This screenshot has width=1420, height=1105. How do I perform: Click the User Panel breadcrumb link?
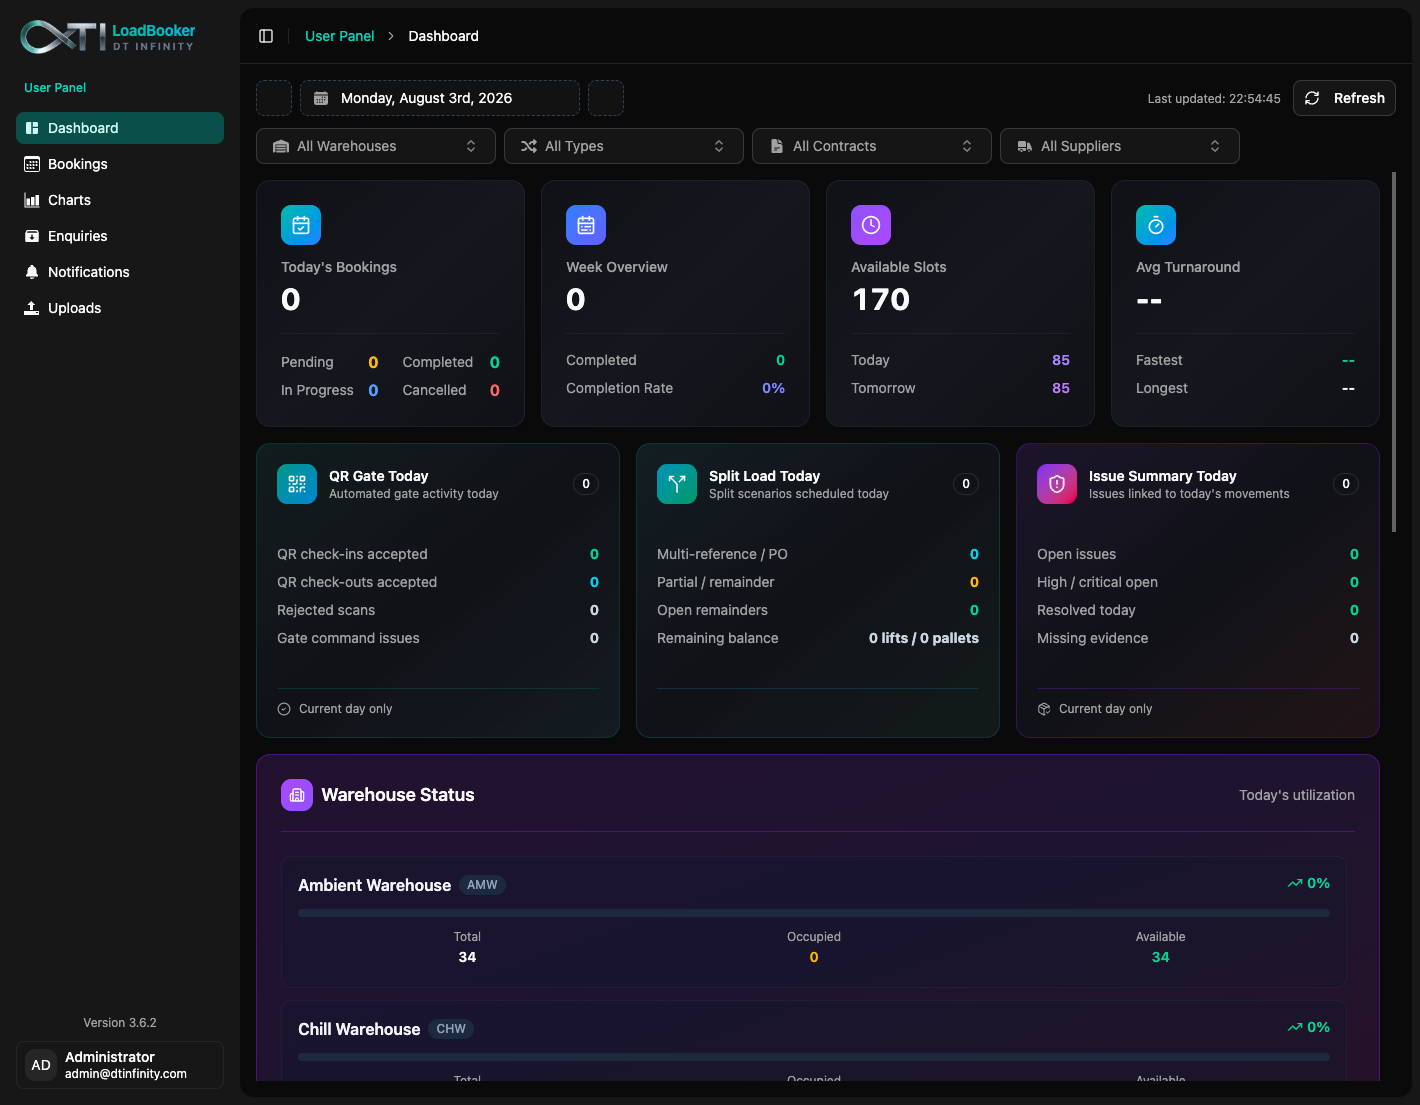pos(340,36)
